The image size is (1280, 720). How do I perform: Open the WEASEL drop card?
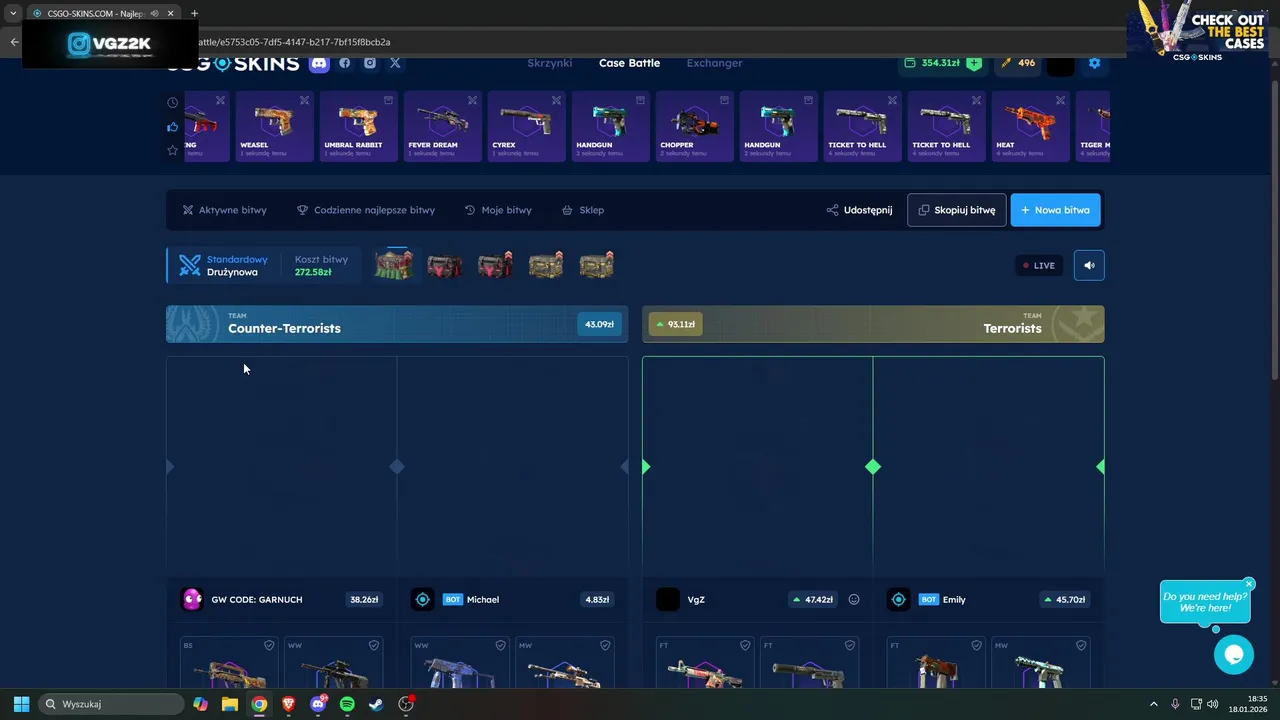(x=273, y=127)
